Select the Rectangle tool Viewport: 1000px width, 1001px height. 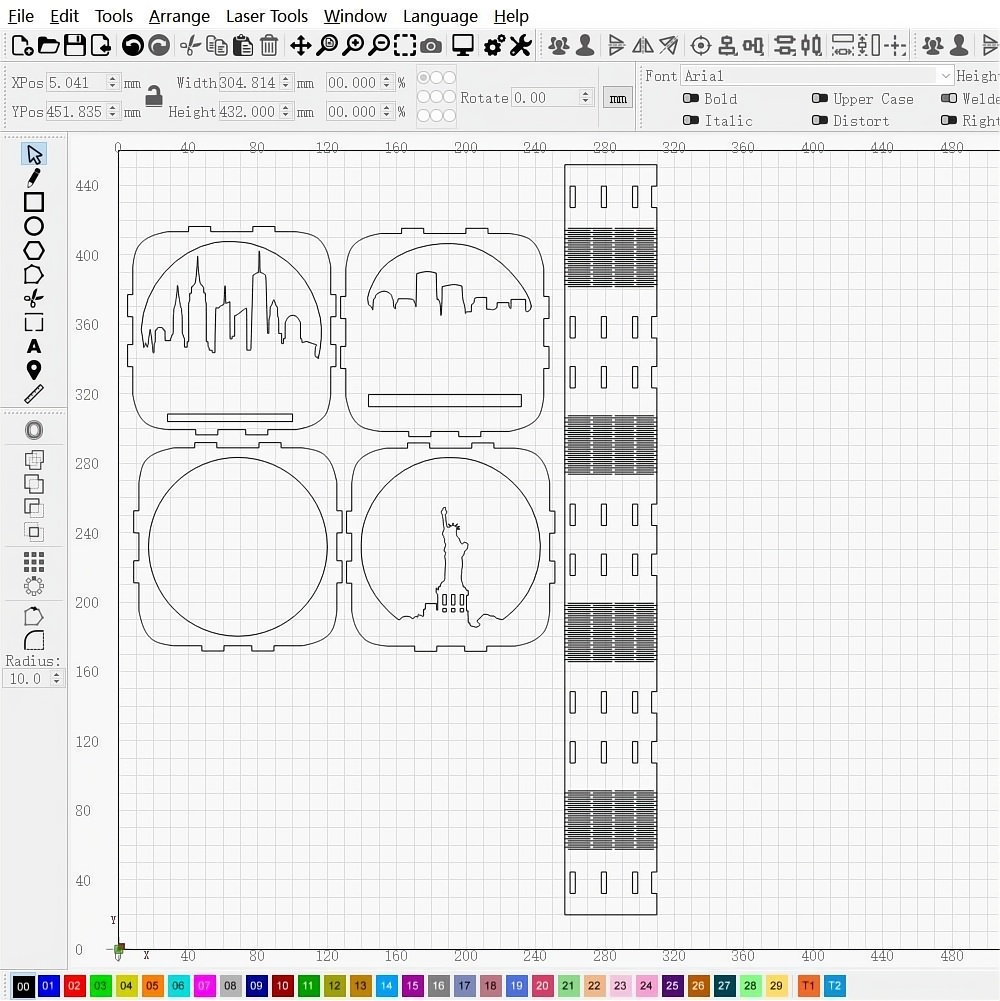tap(34, 202)
